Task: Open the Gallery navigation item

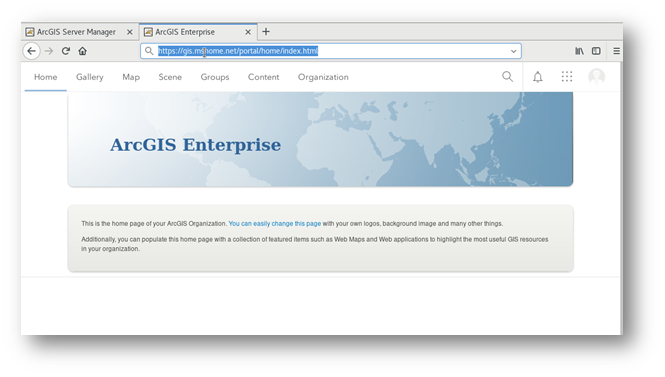Action: pyautogui.click(x=90, y=77)
